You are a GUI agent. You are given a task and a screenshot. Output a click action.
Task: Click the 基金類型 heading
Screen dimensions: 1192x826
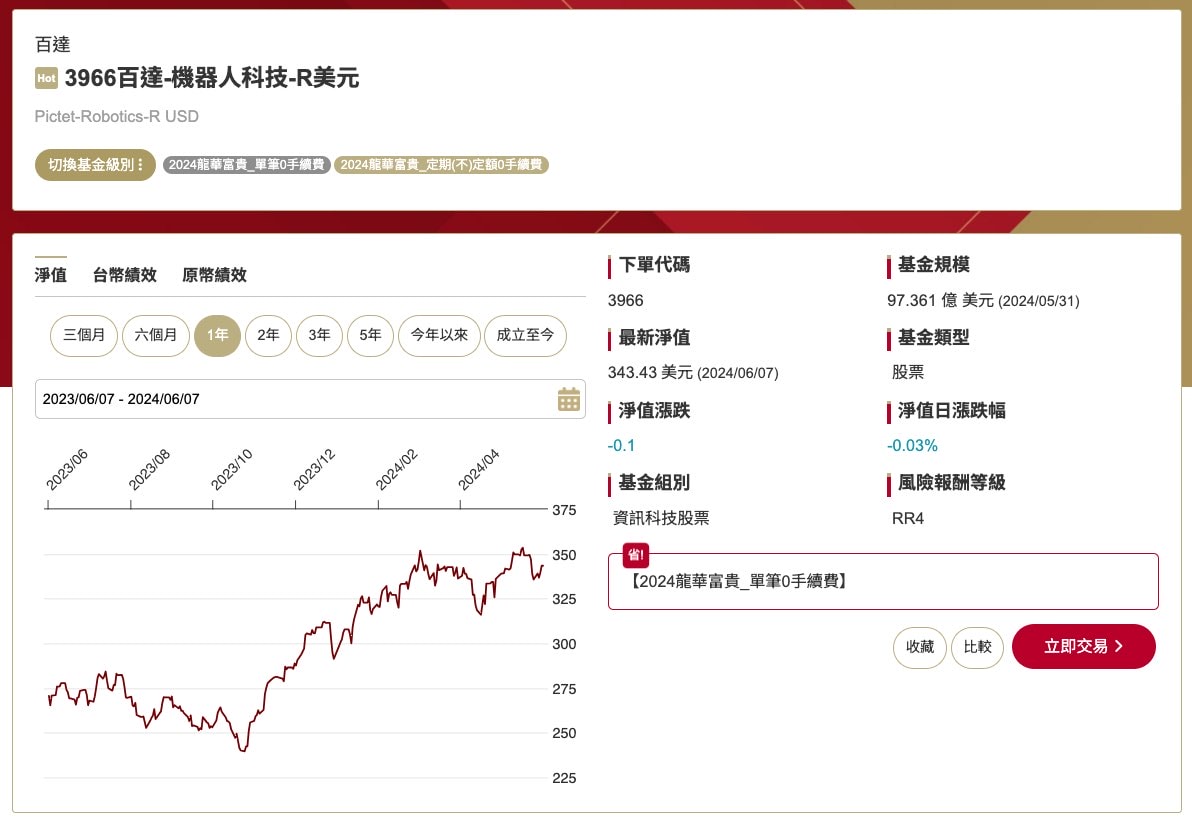[934, 337]
